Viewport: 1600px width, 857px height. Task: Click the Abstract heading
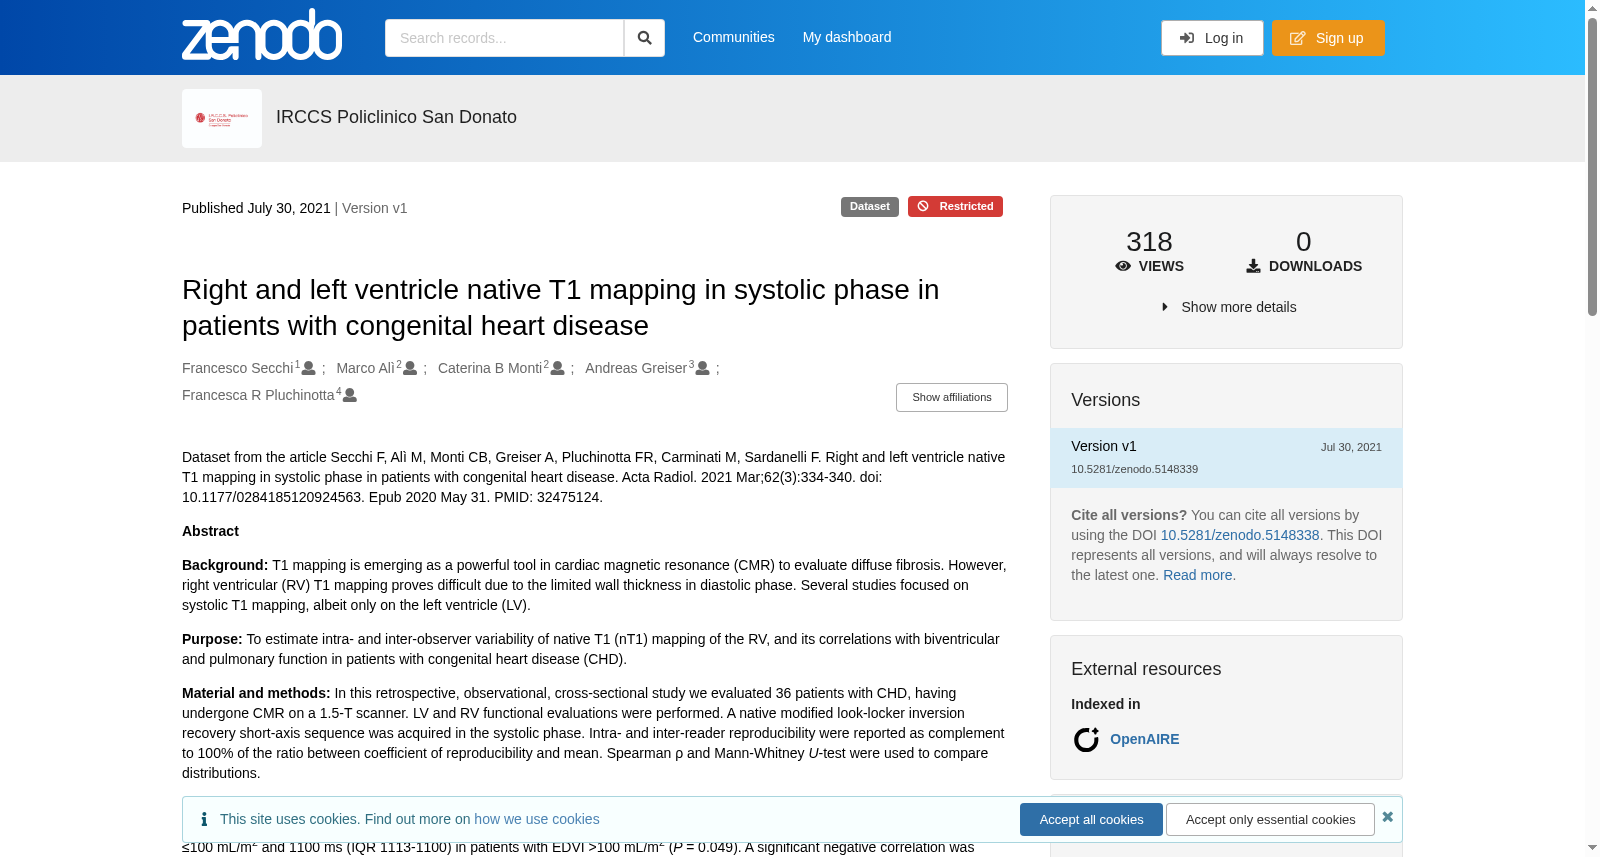click(210, 531)
